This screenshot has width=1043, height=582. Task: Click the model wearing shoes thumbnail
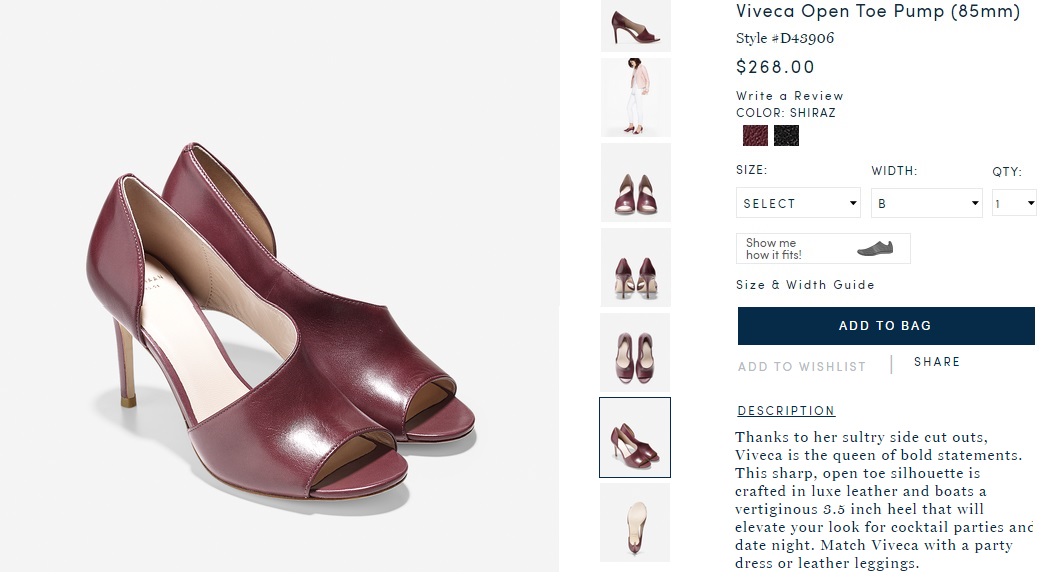click(635, 97)
